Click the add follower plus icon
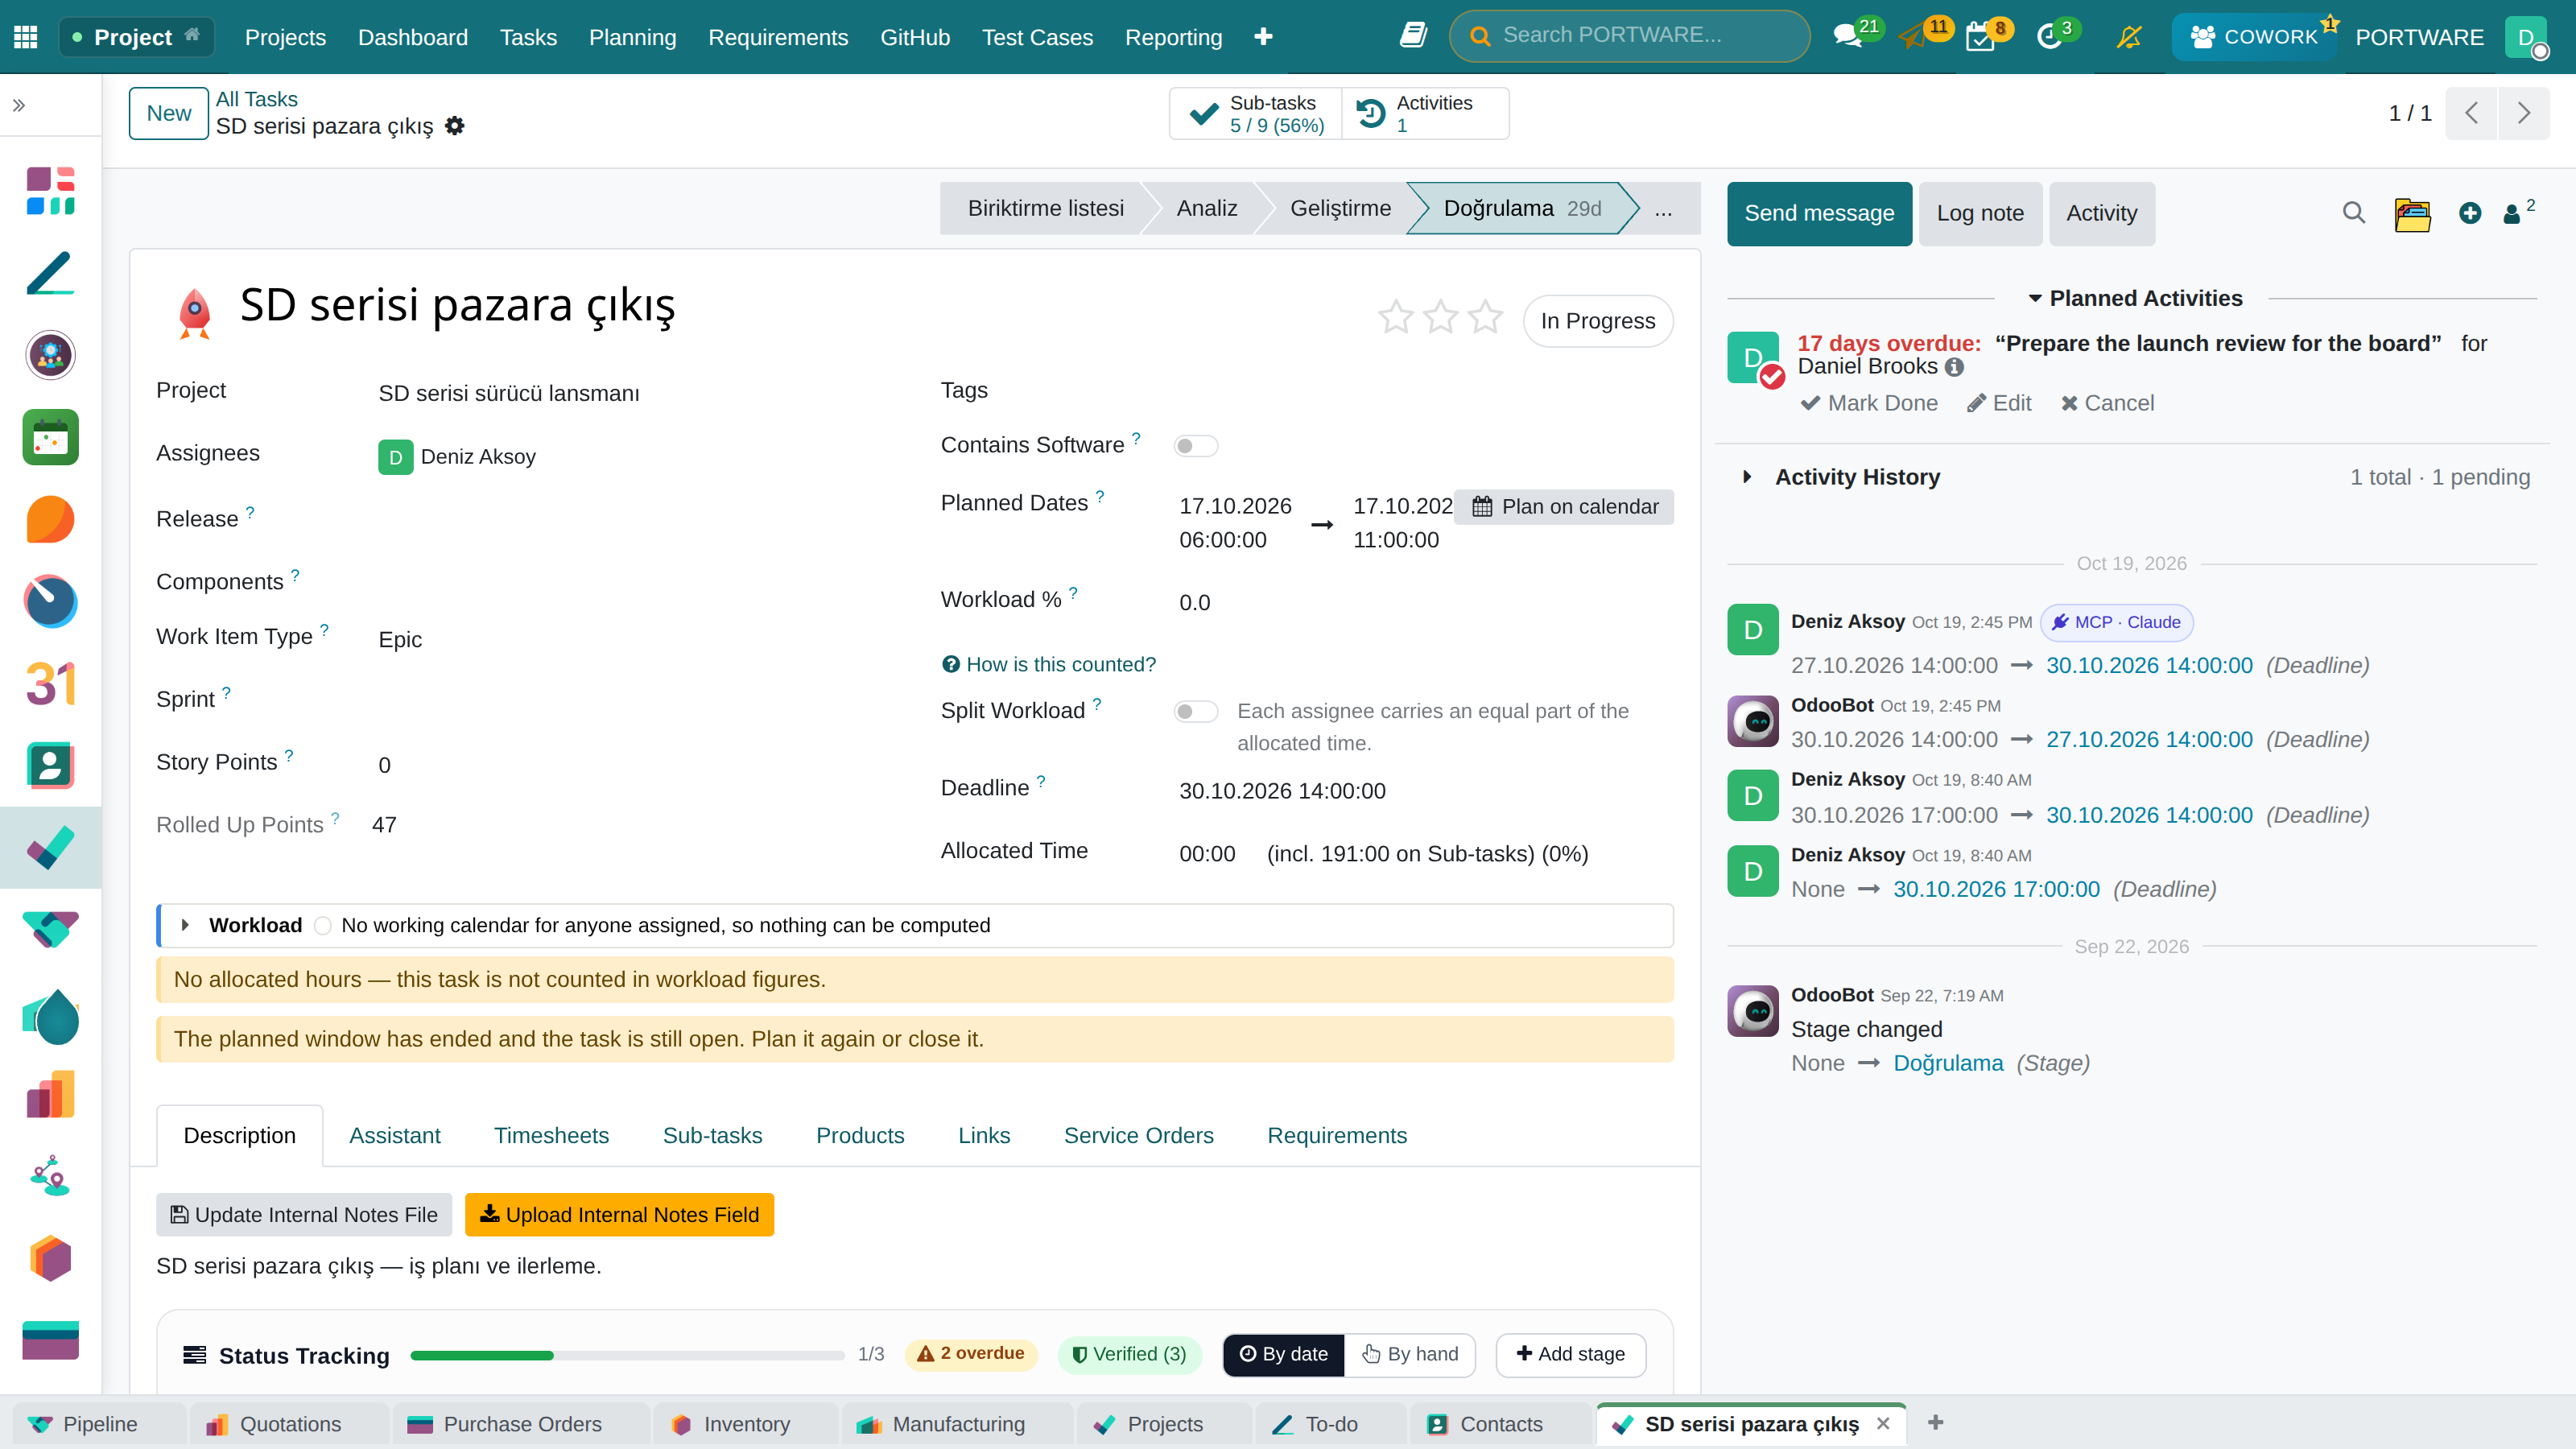This screenshot has width=2576, height=1449. tap(2470, 213)
